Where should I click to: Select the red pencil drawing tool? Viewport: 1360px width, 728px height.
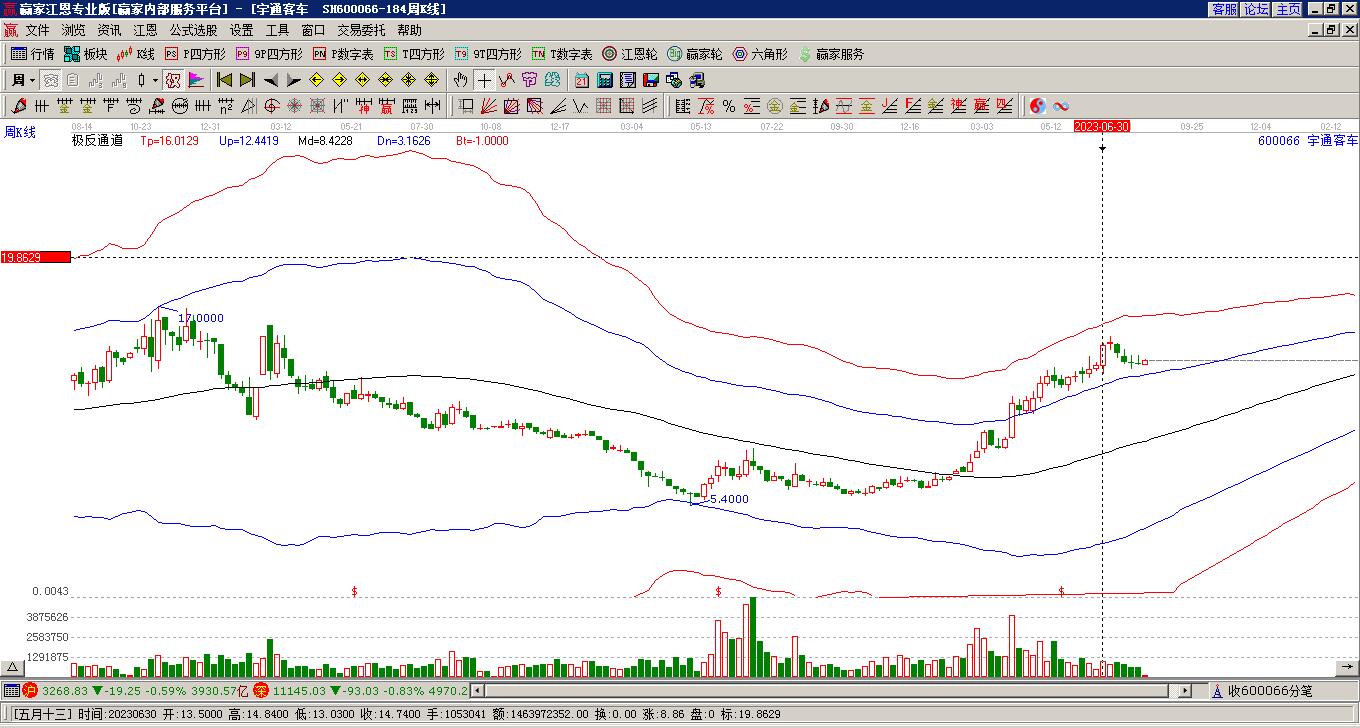pos(19,106)
